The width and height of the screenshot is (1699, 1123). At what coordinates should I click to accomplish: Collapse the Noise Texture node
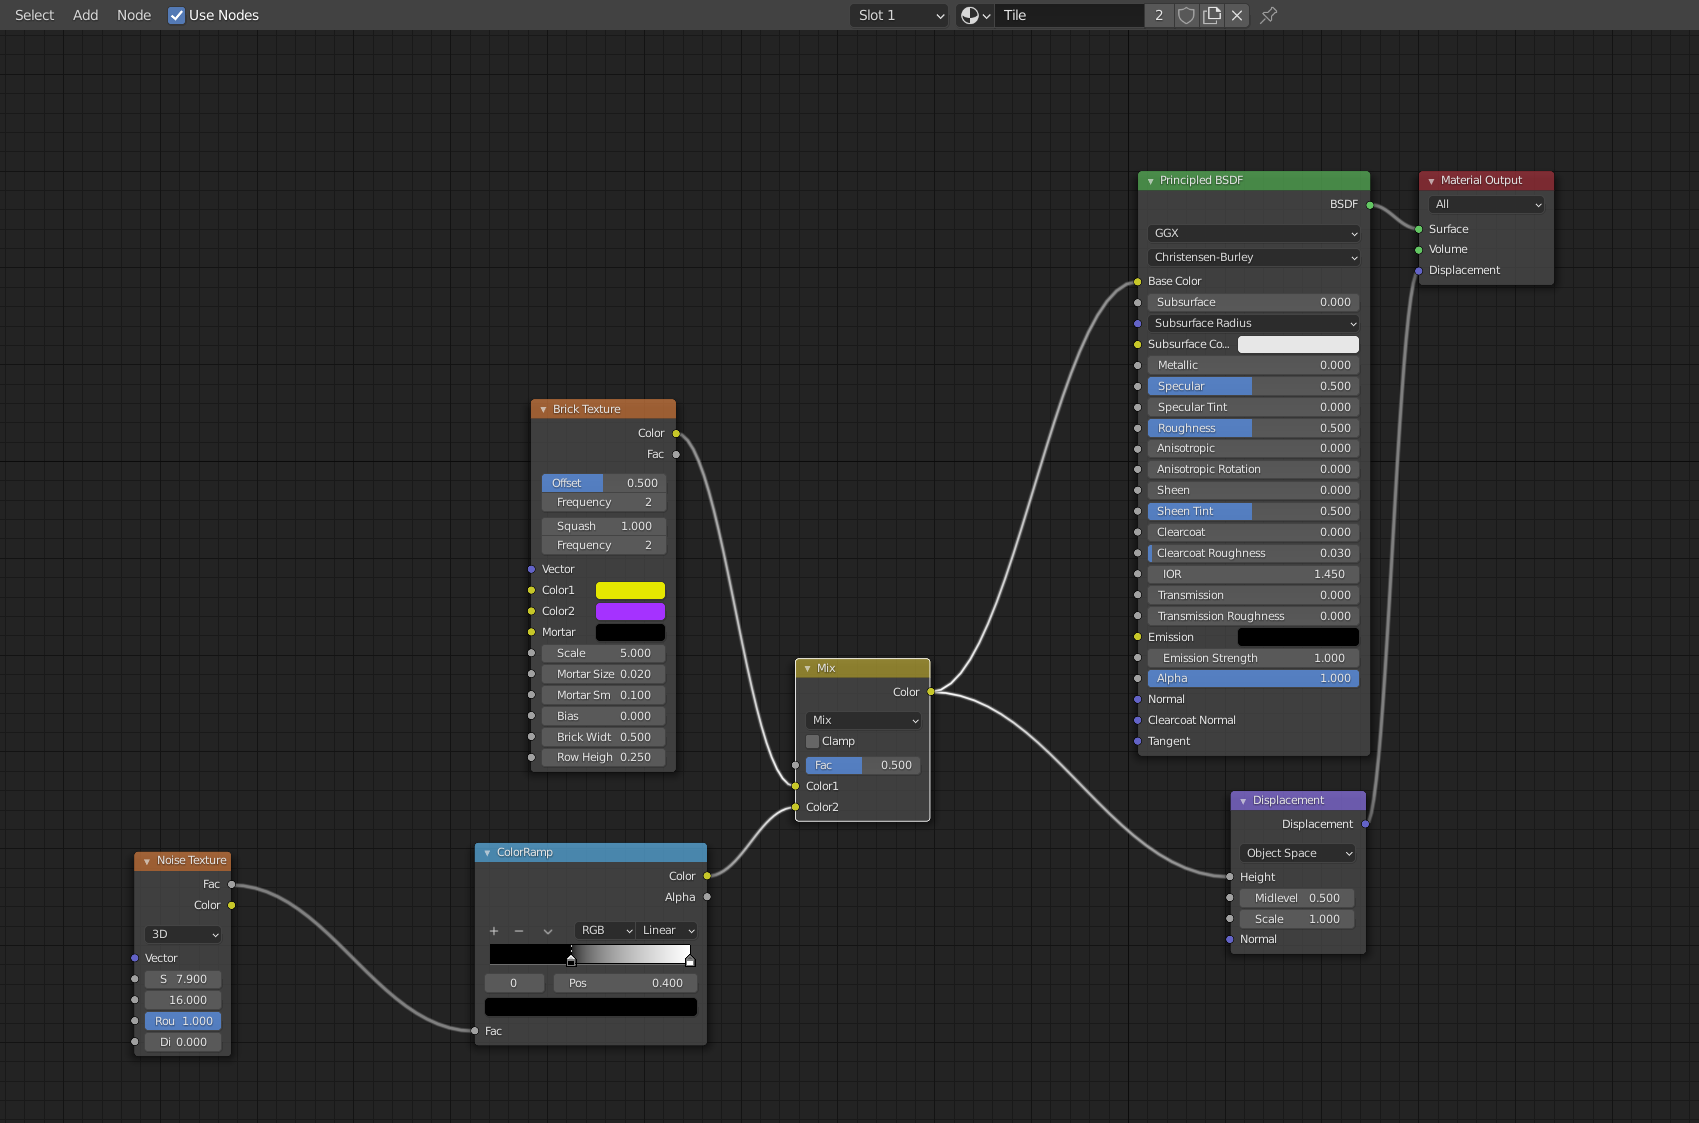click(x=147, y=861)
